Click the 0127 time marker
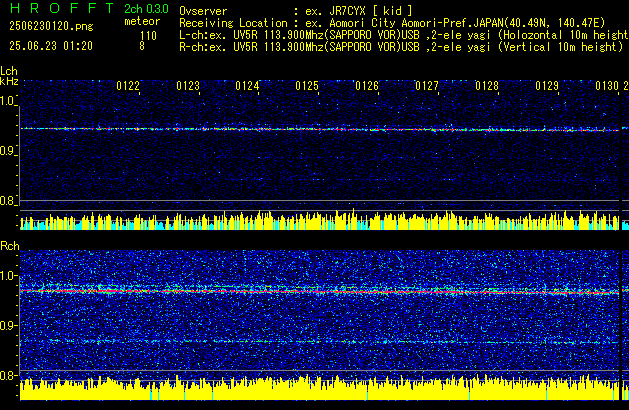This screenshot has width=629, height=410. (427, 86)
